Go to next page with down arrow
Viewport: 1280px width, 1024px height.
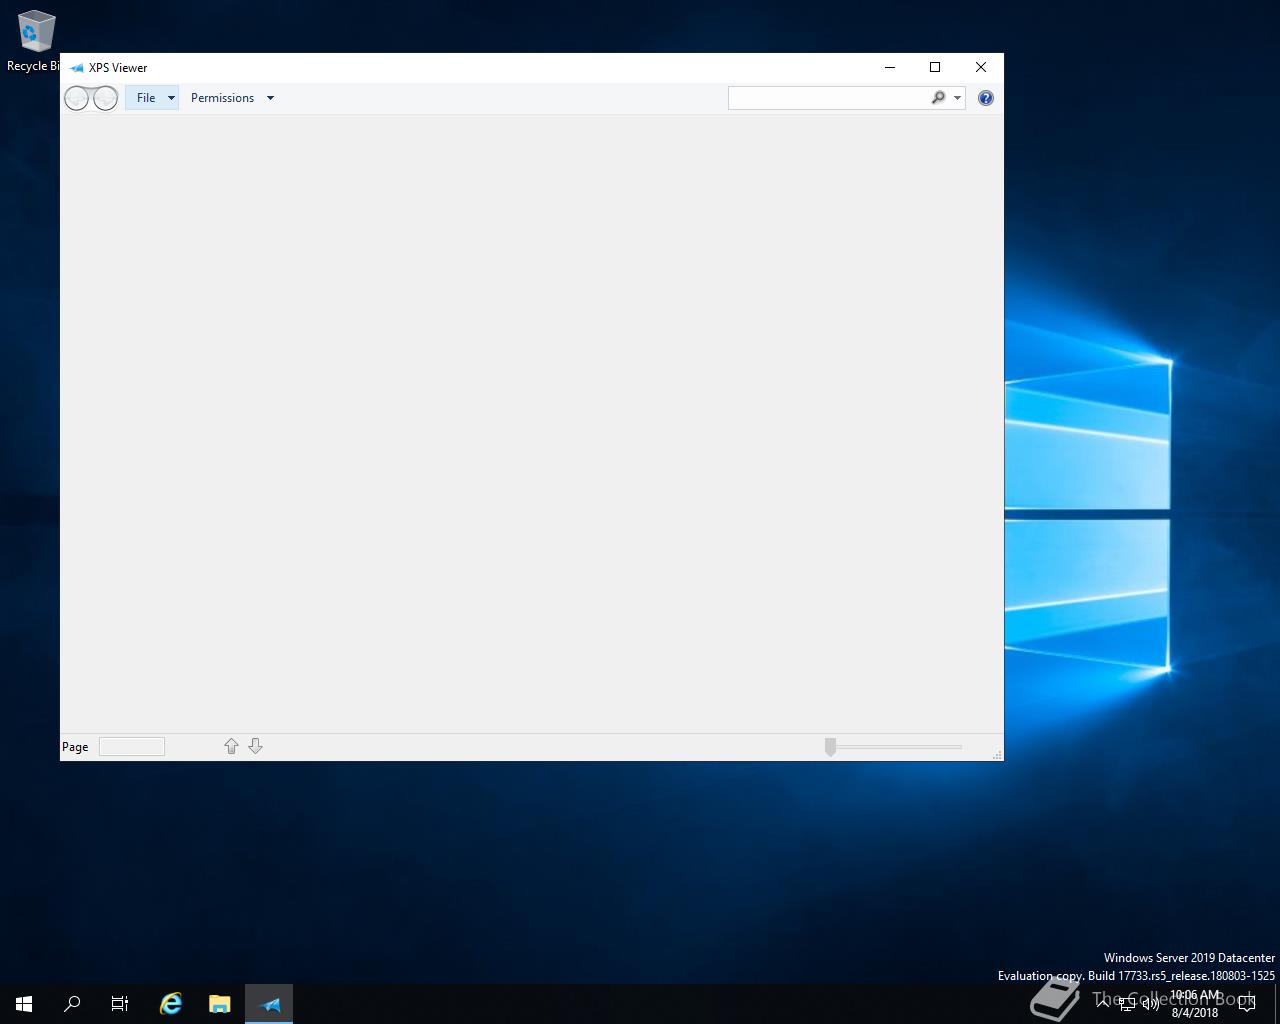tap(255, 747)
